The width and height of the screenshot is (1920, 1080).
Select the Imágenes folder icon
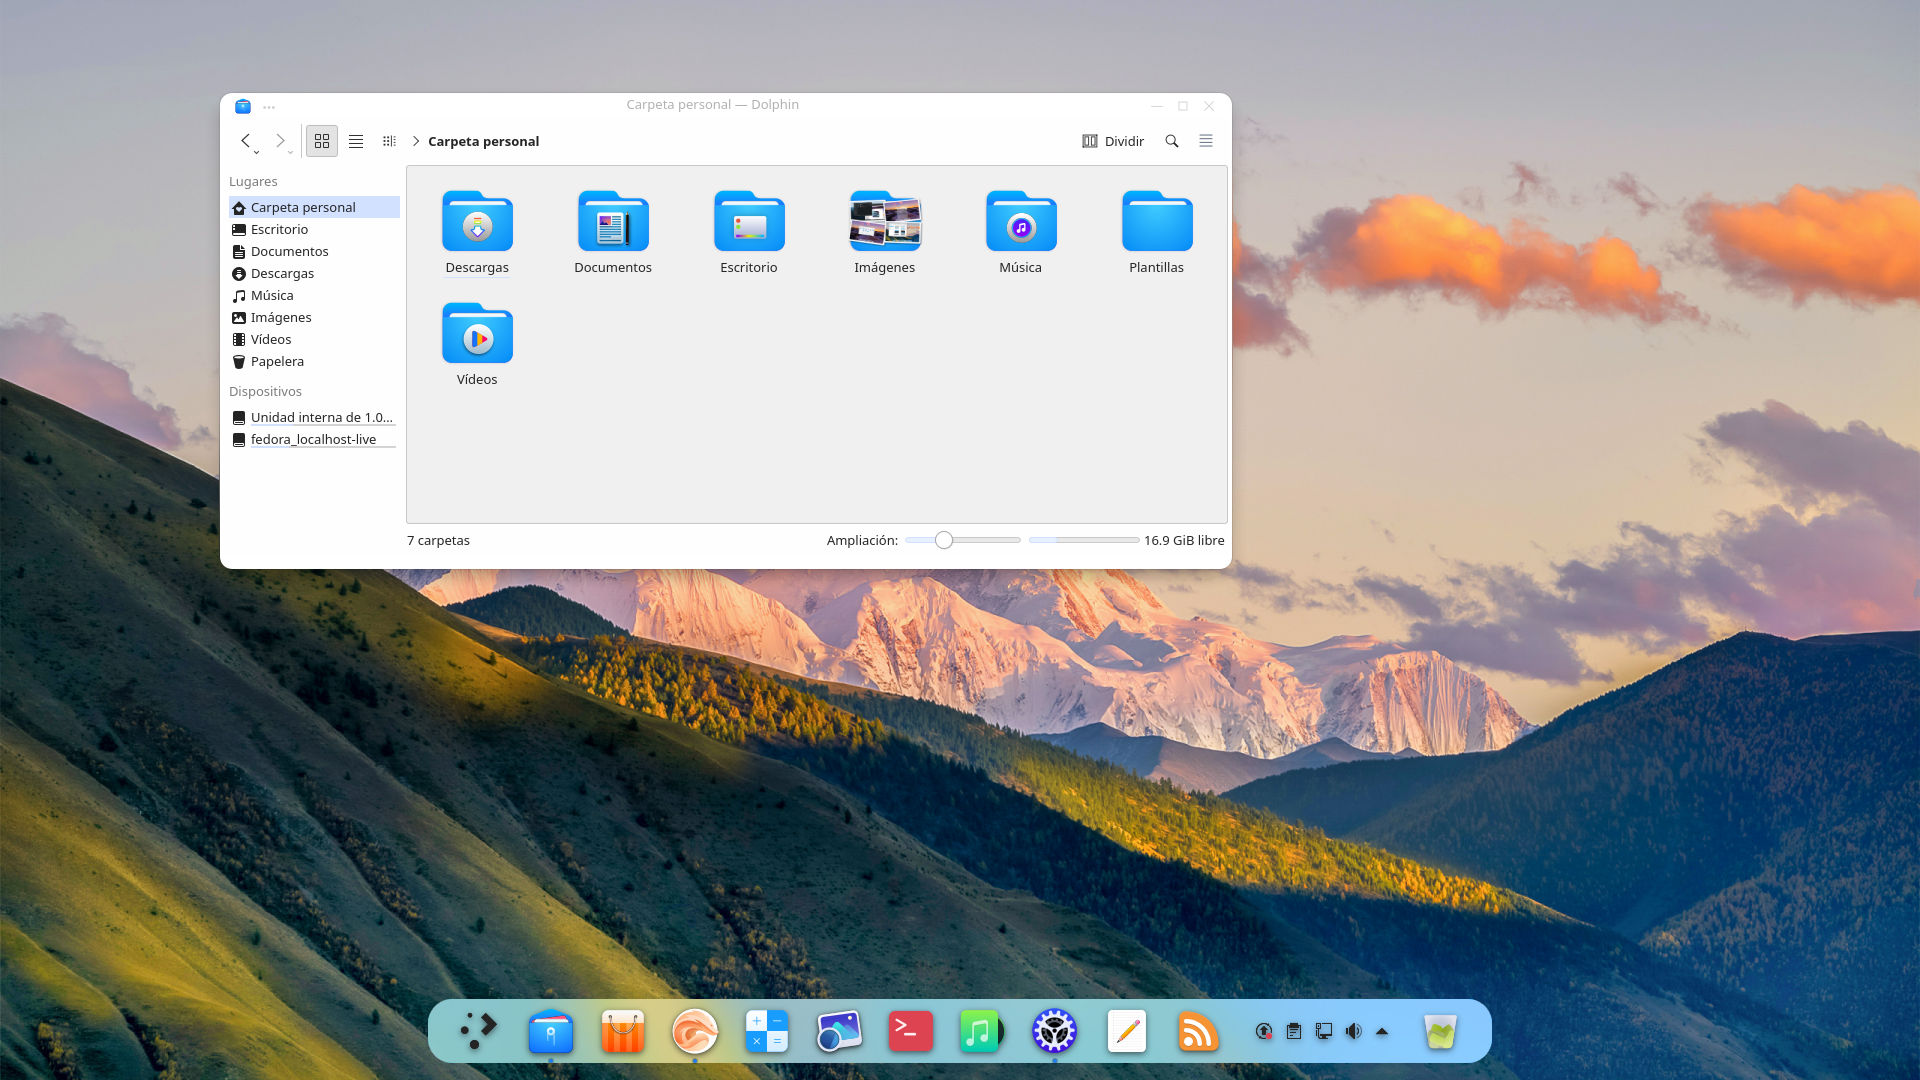tap(885, 221)
